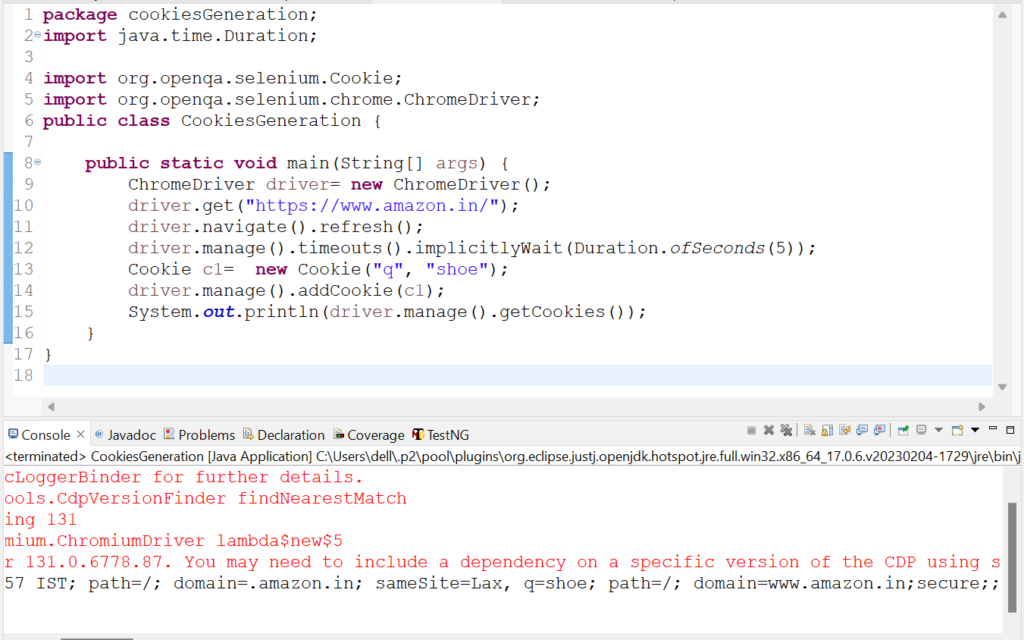
Task: Click console line "mium.ChromiumDriver lambda$new$5"
Action: (173, 541)
